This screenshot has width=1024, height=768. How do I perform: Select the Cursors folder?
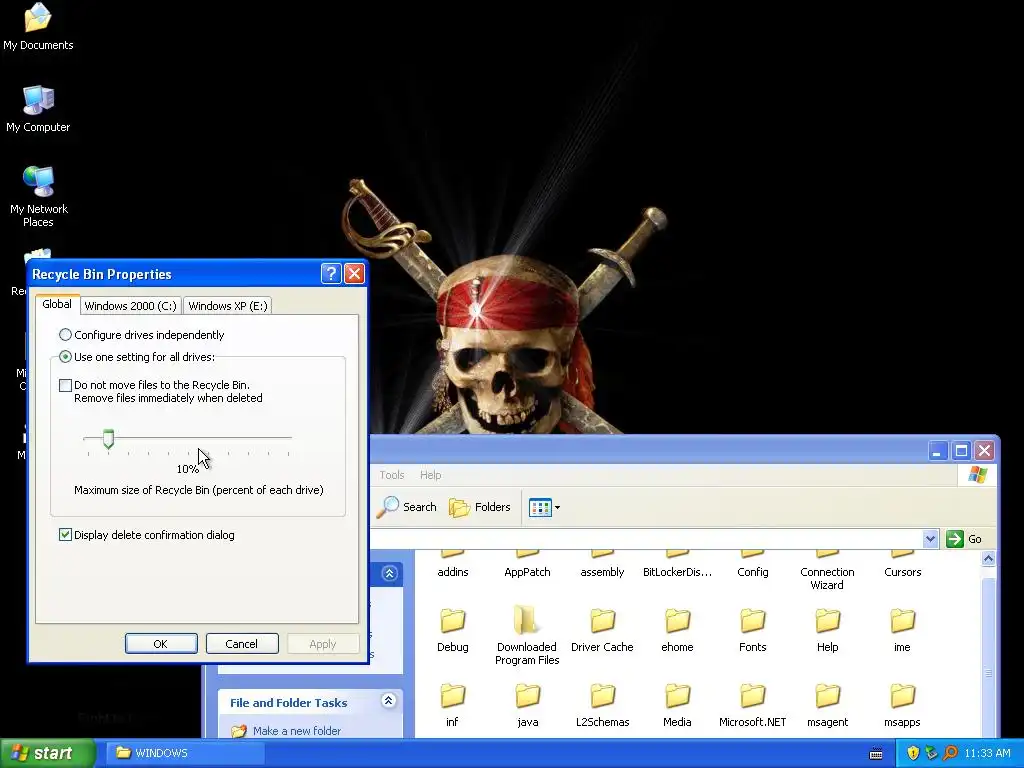903,565
